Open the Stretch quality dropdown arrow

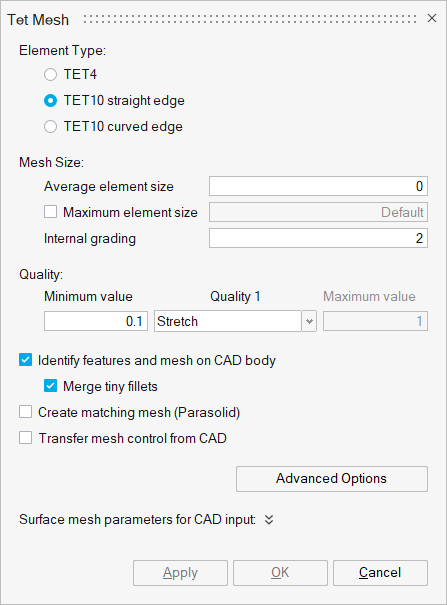(x=309, y=321)
